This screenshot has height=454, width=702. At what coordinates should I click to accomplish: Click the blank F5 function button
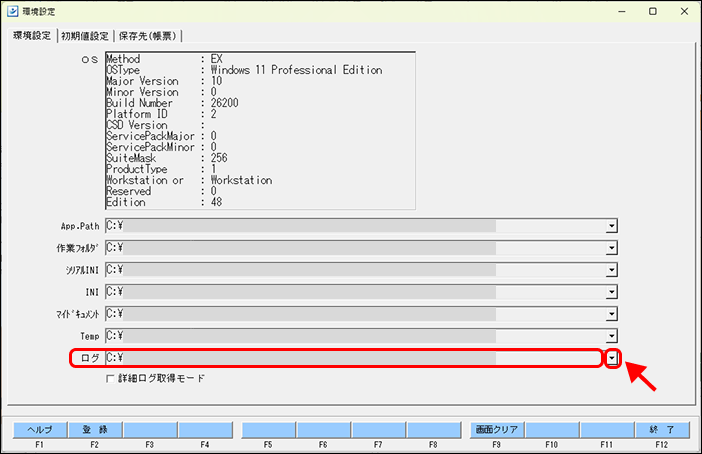pyautogui.click(x=268, y=430)
